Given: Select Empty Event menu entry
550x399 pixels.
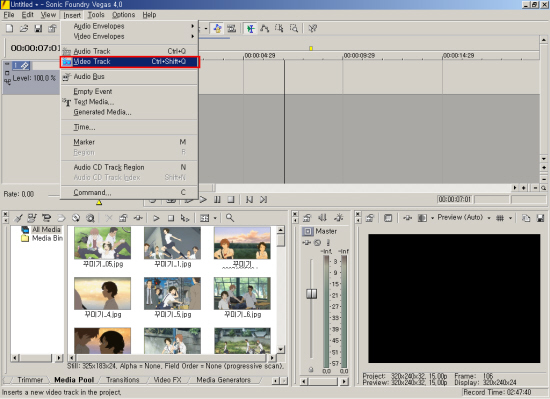Looking at the screenshot, I should click(129, 92).
